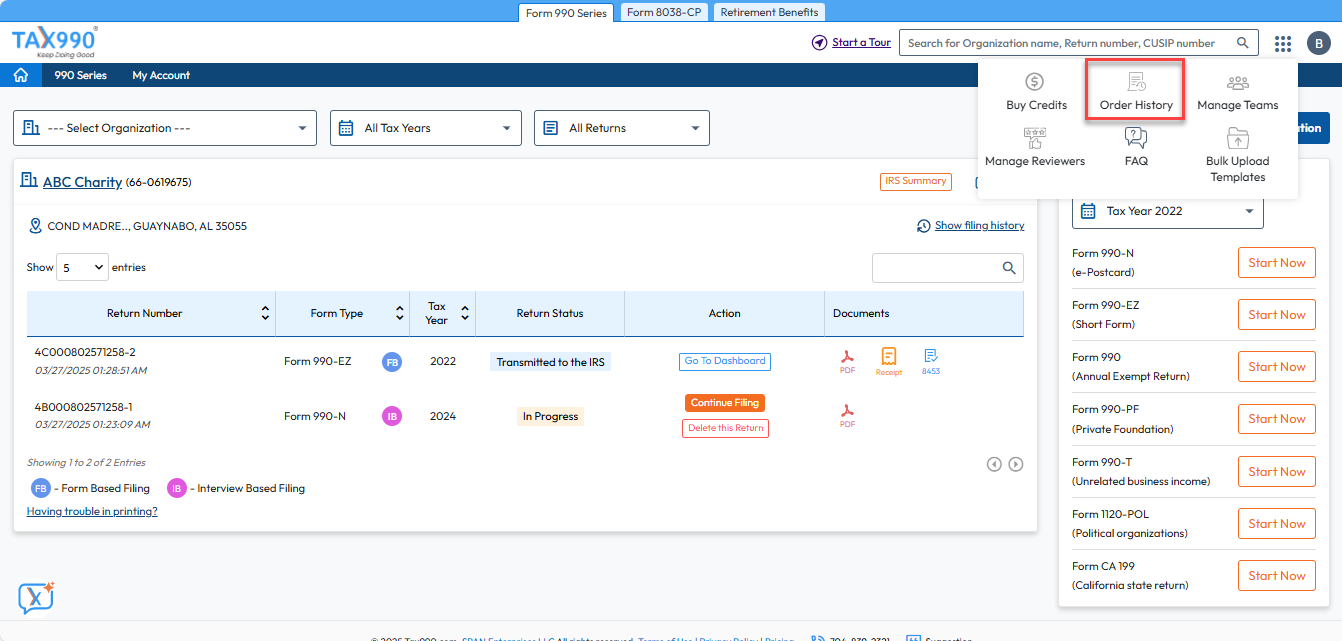
Task: Click the Transmitted to the IRS status
Action: pyautogui.click(x=550, y=362)
